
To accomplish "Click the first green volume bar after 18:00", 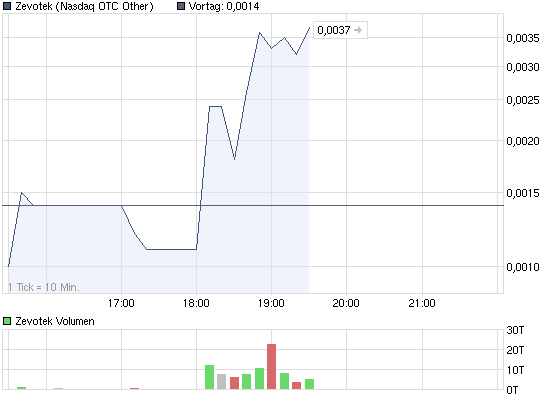I will 209,377.
